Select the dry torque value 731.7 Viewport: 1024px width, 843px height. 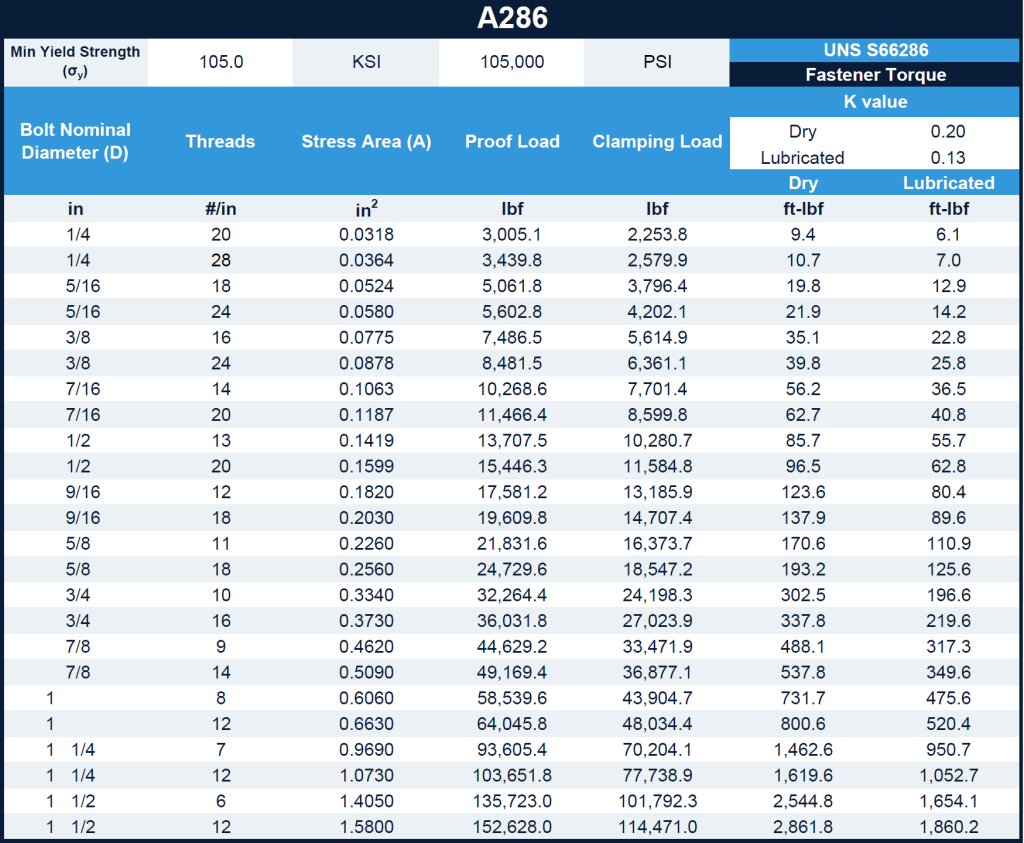tap(803, 698)
